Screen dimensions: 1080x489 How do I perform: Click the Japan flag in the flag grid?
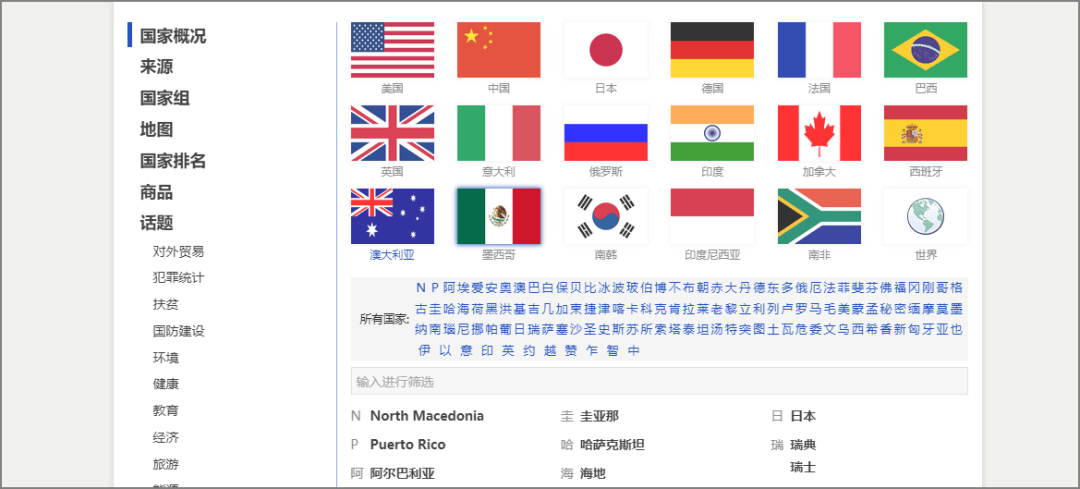click(605, 50)
